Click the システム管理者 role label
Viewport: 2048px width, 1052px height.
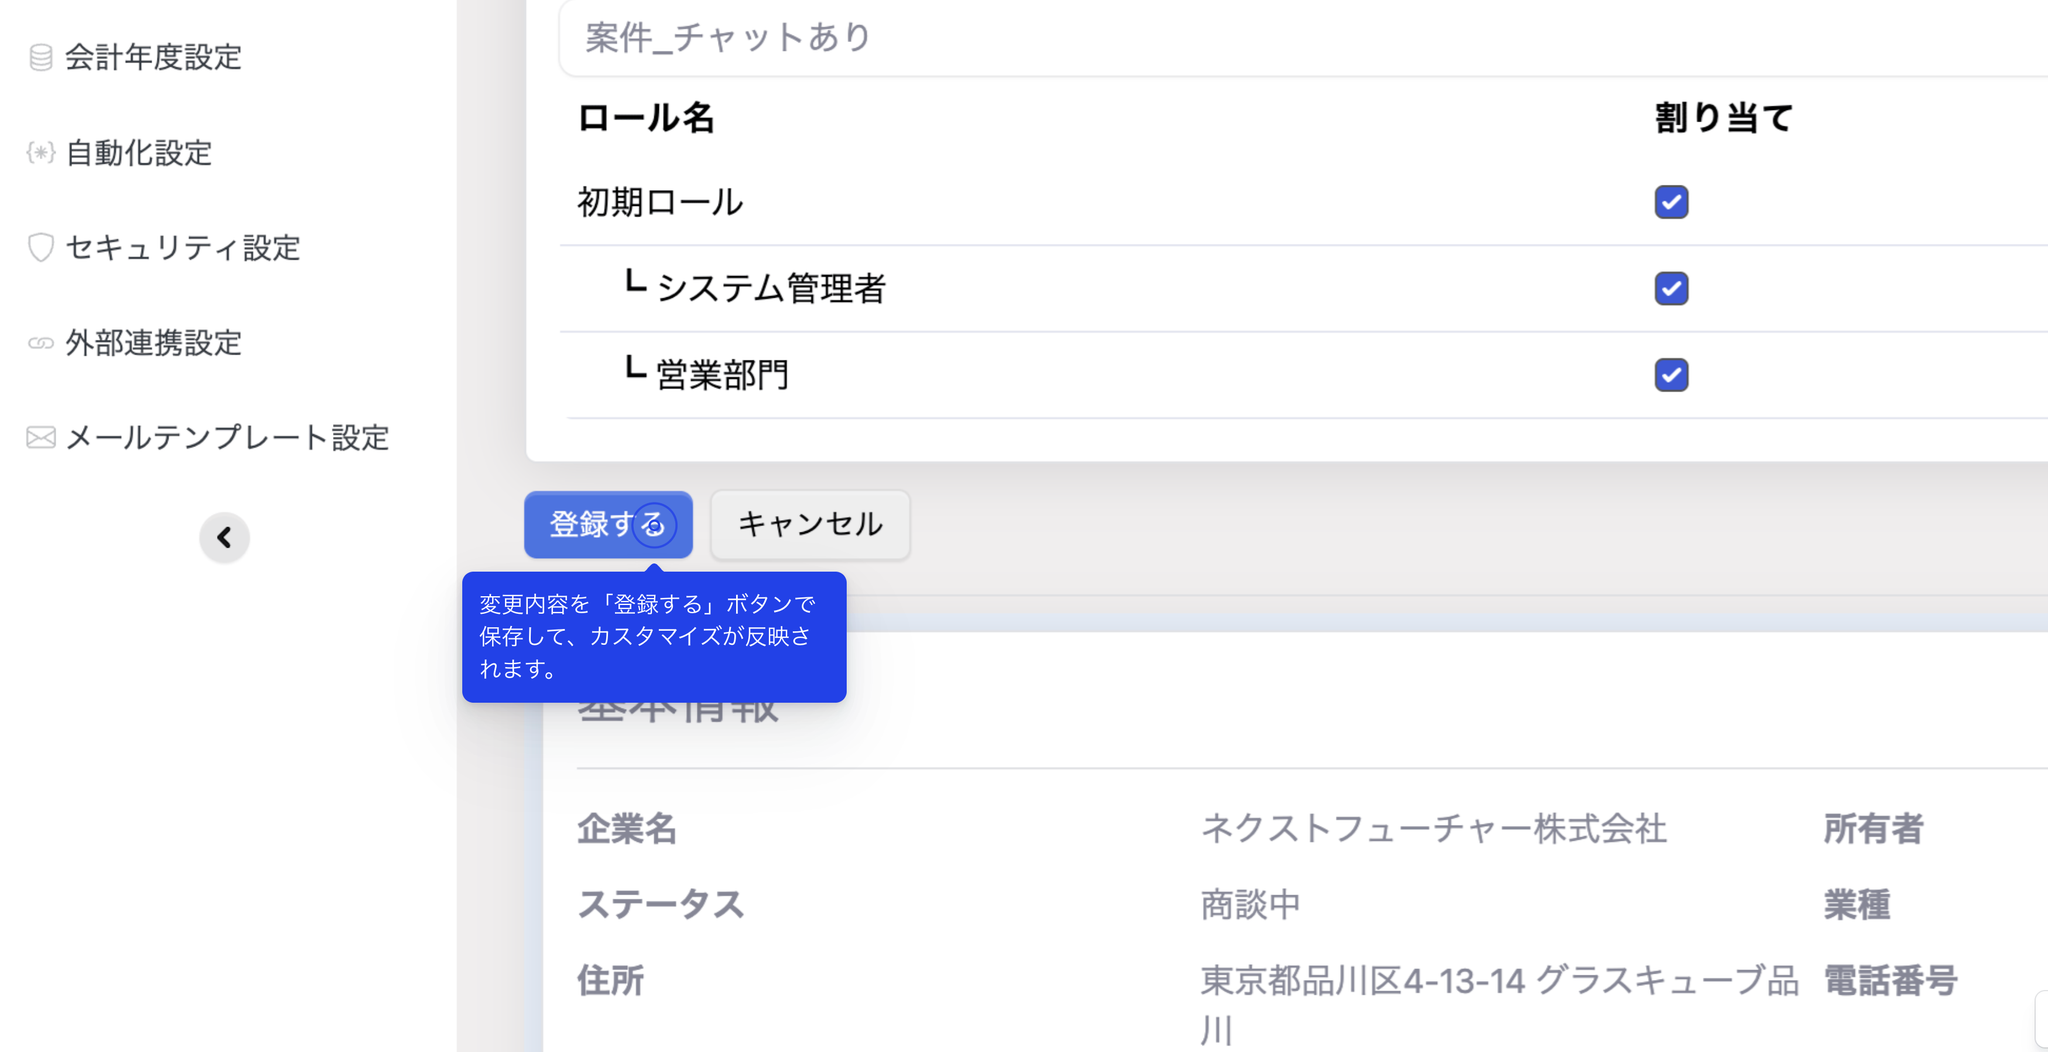771,288
